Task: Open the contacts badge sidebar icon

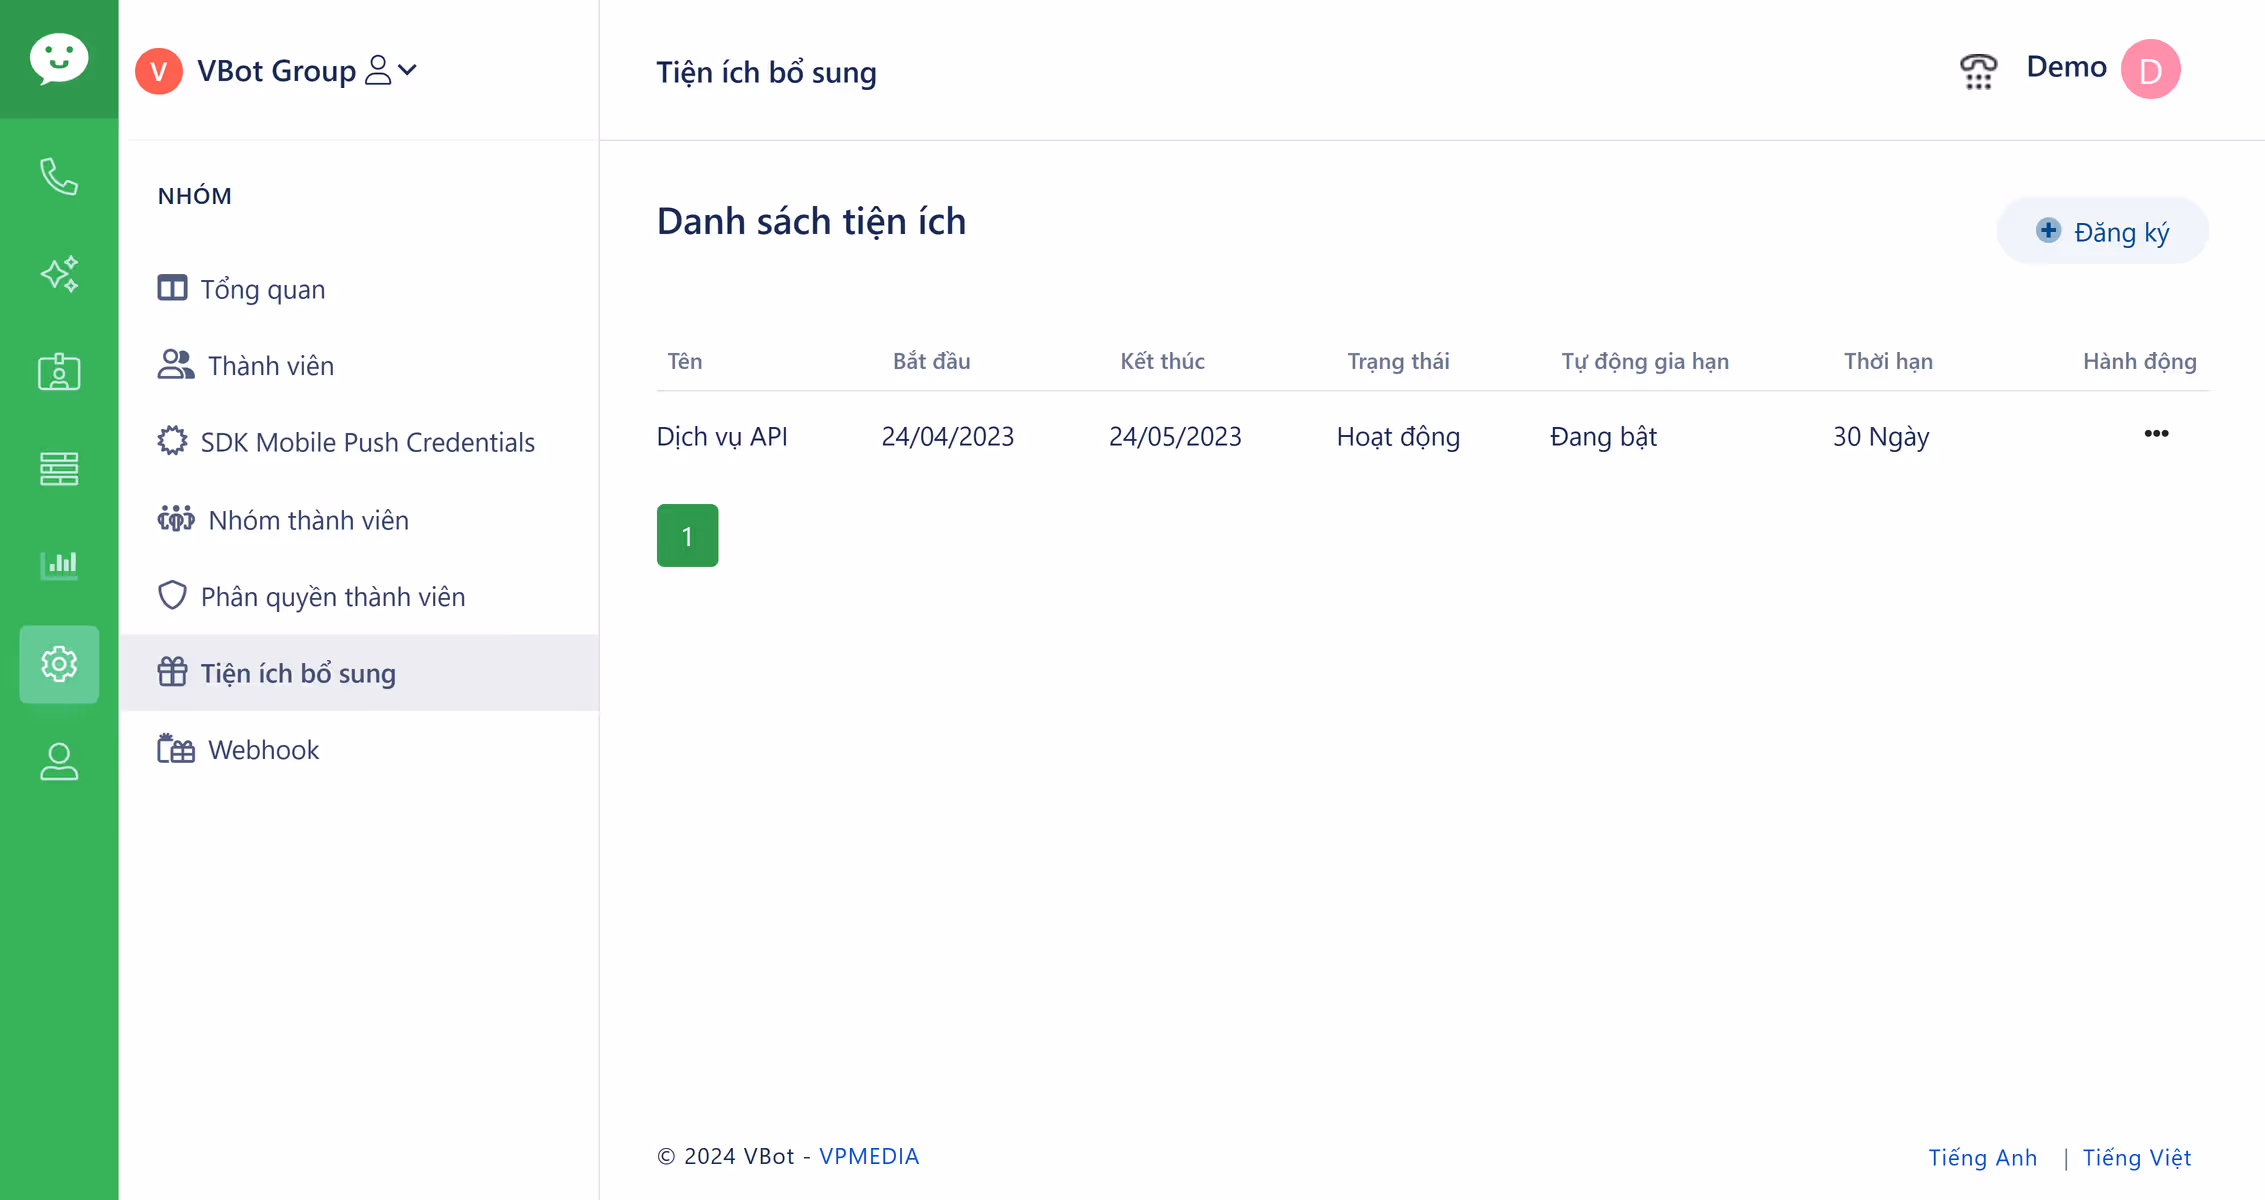Action: [x=59, y=371]
